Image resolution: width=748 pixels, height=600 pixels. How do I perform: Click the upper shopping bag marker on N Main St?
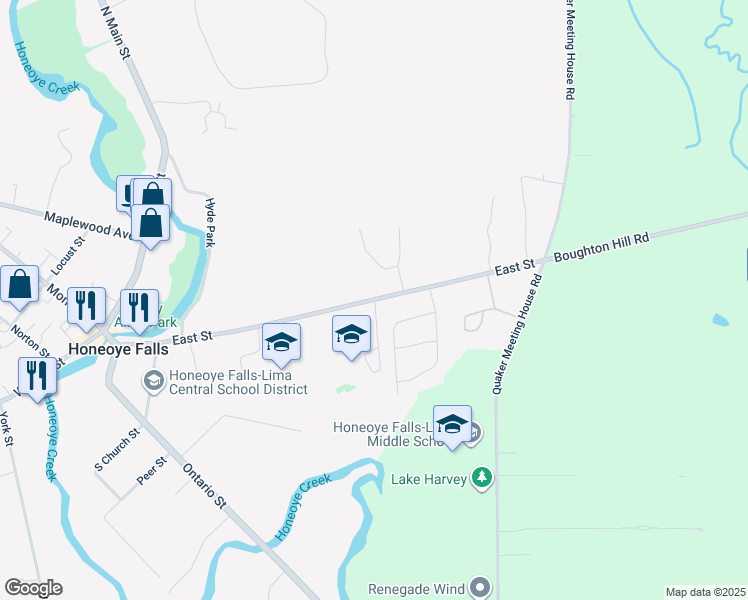(152, 196)
